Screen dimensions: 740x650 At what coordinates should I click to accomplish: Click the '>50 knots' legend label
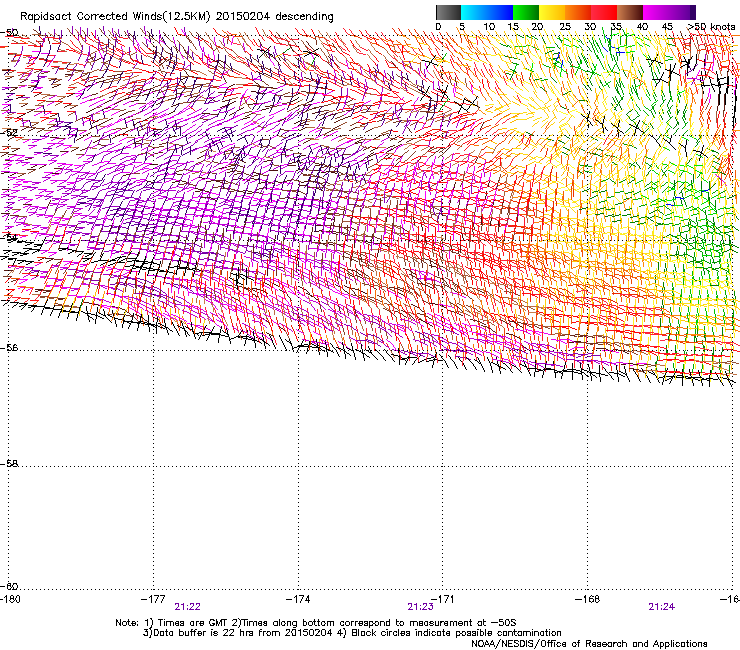711,26
